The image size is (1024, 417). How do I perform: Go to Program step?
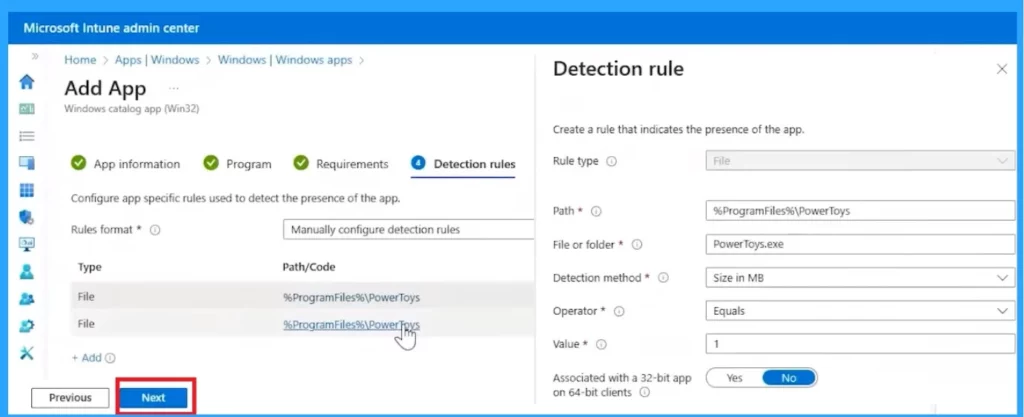pos(237,164)
